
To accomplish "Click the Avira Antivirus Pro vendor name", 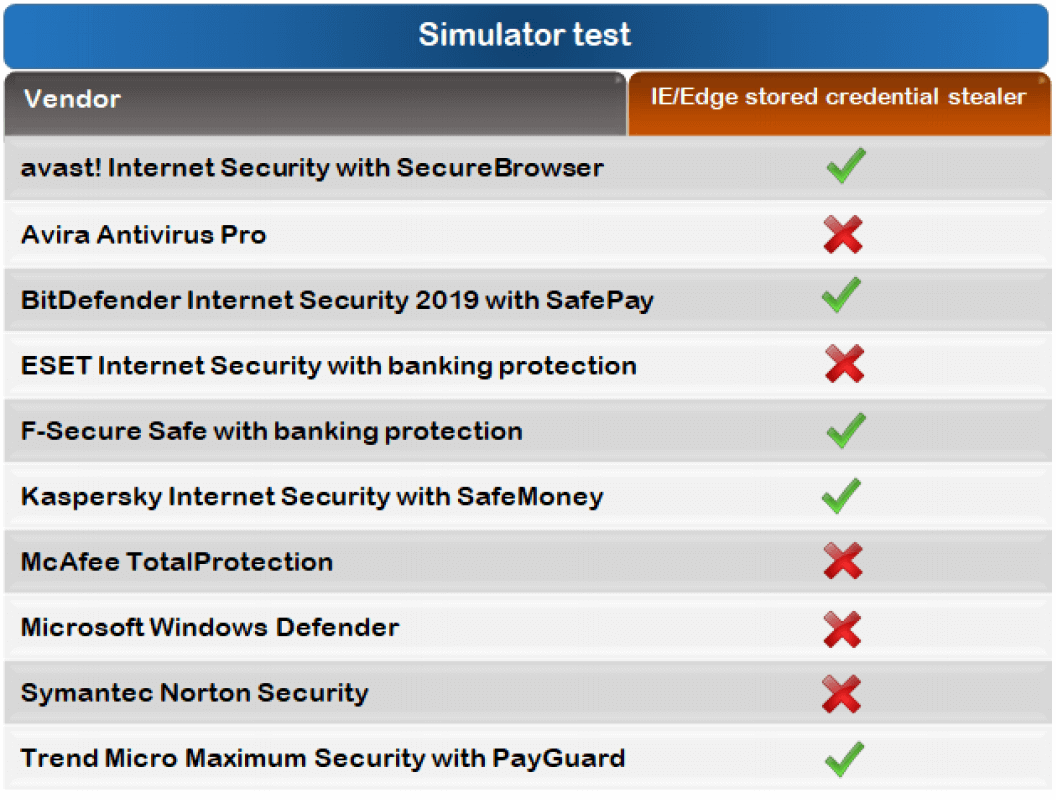I will point(144,235).
